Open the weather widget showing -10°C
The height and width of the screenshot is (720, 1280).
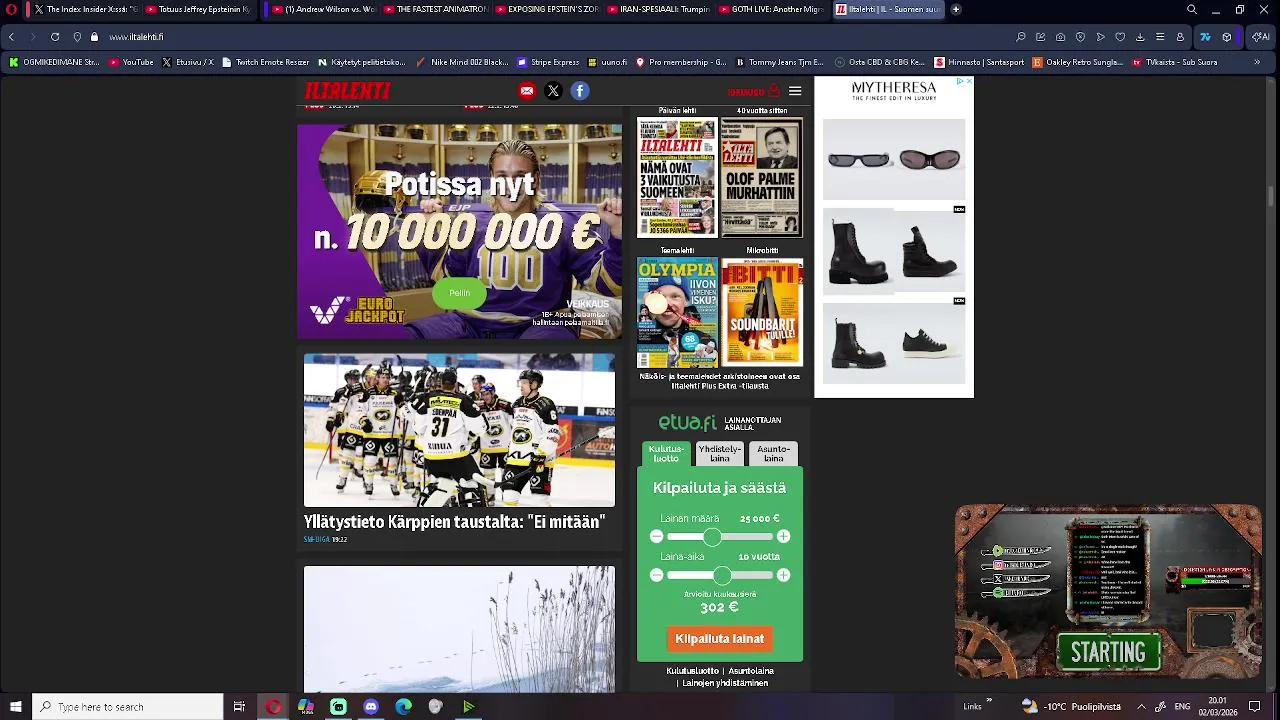point(1070,707)
